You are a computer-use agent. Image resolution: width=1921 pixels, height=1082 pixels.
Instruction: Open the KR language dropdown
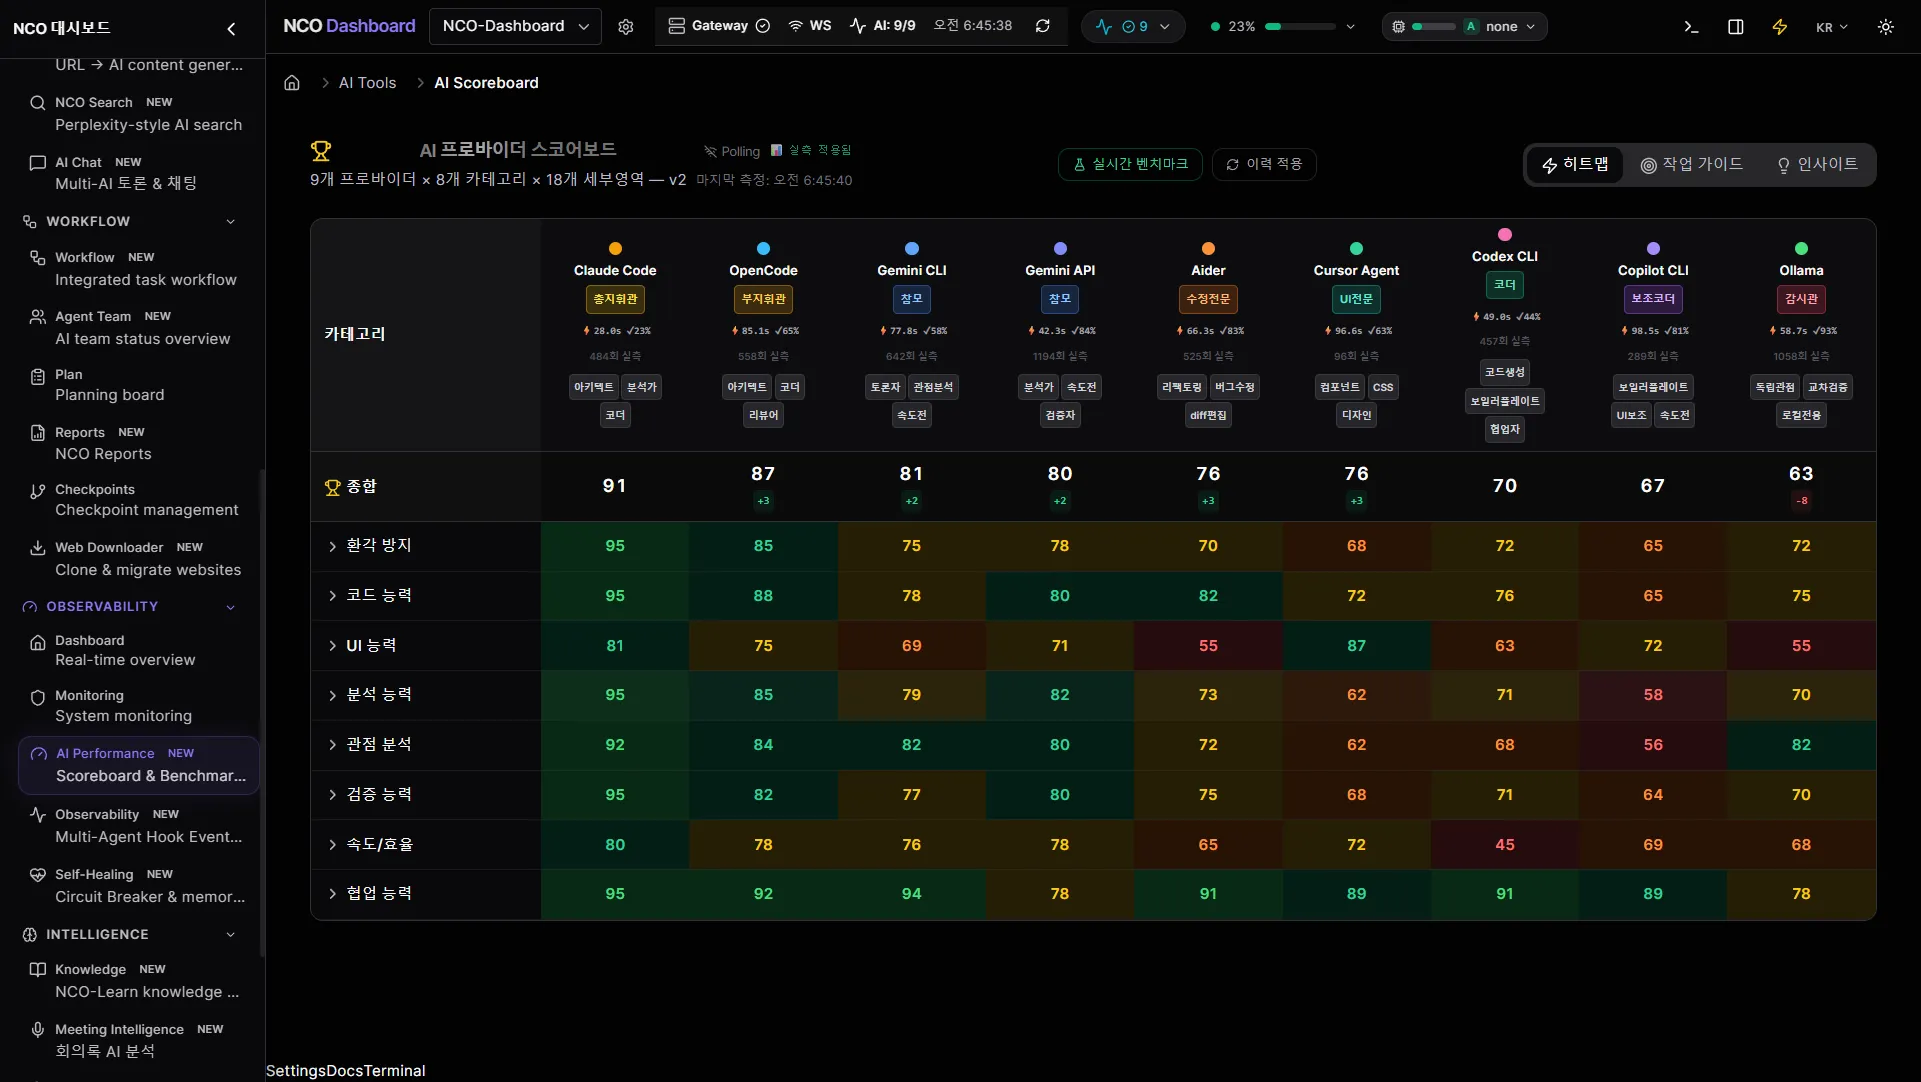point(1832,28)
